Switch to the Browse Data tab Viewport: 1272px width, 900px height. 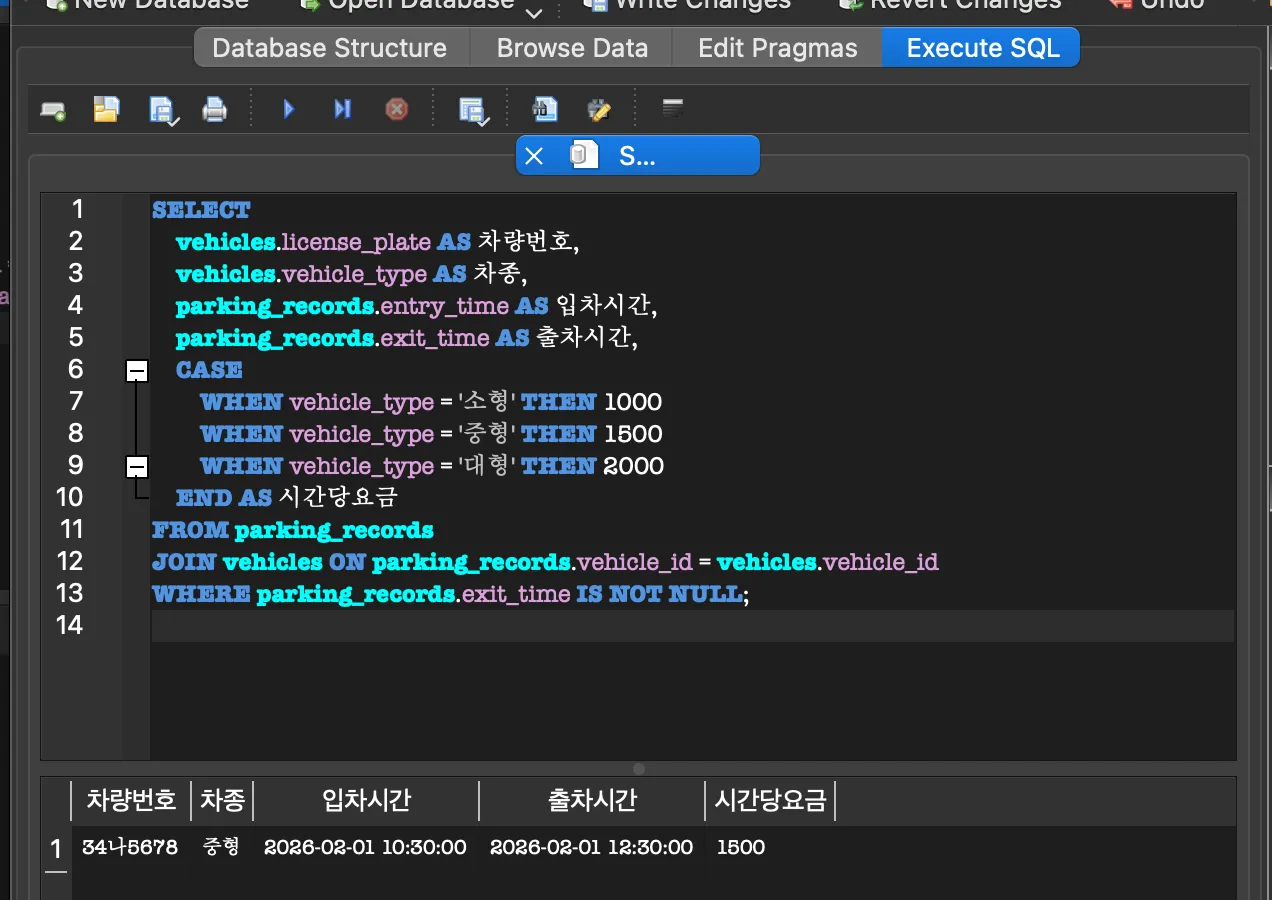[572, 48]
